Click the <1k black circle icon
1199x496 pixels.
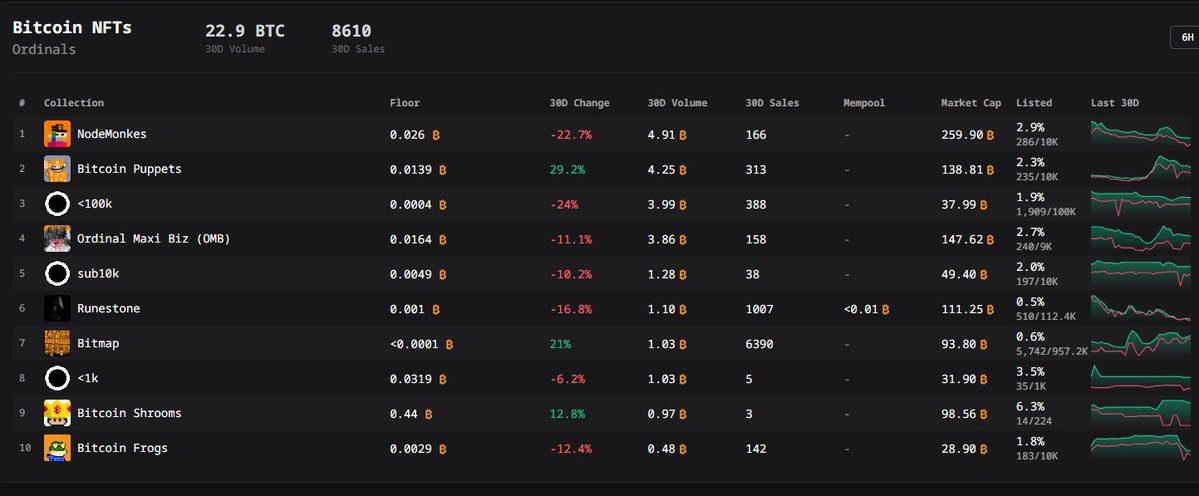(x=57, y=378)
